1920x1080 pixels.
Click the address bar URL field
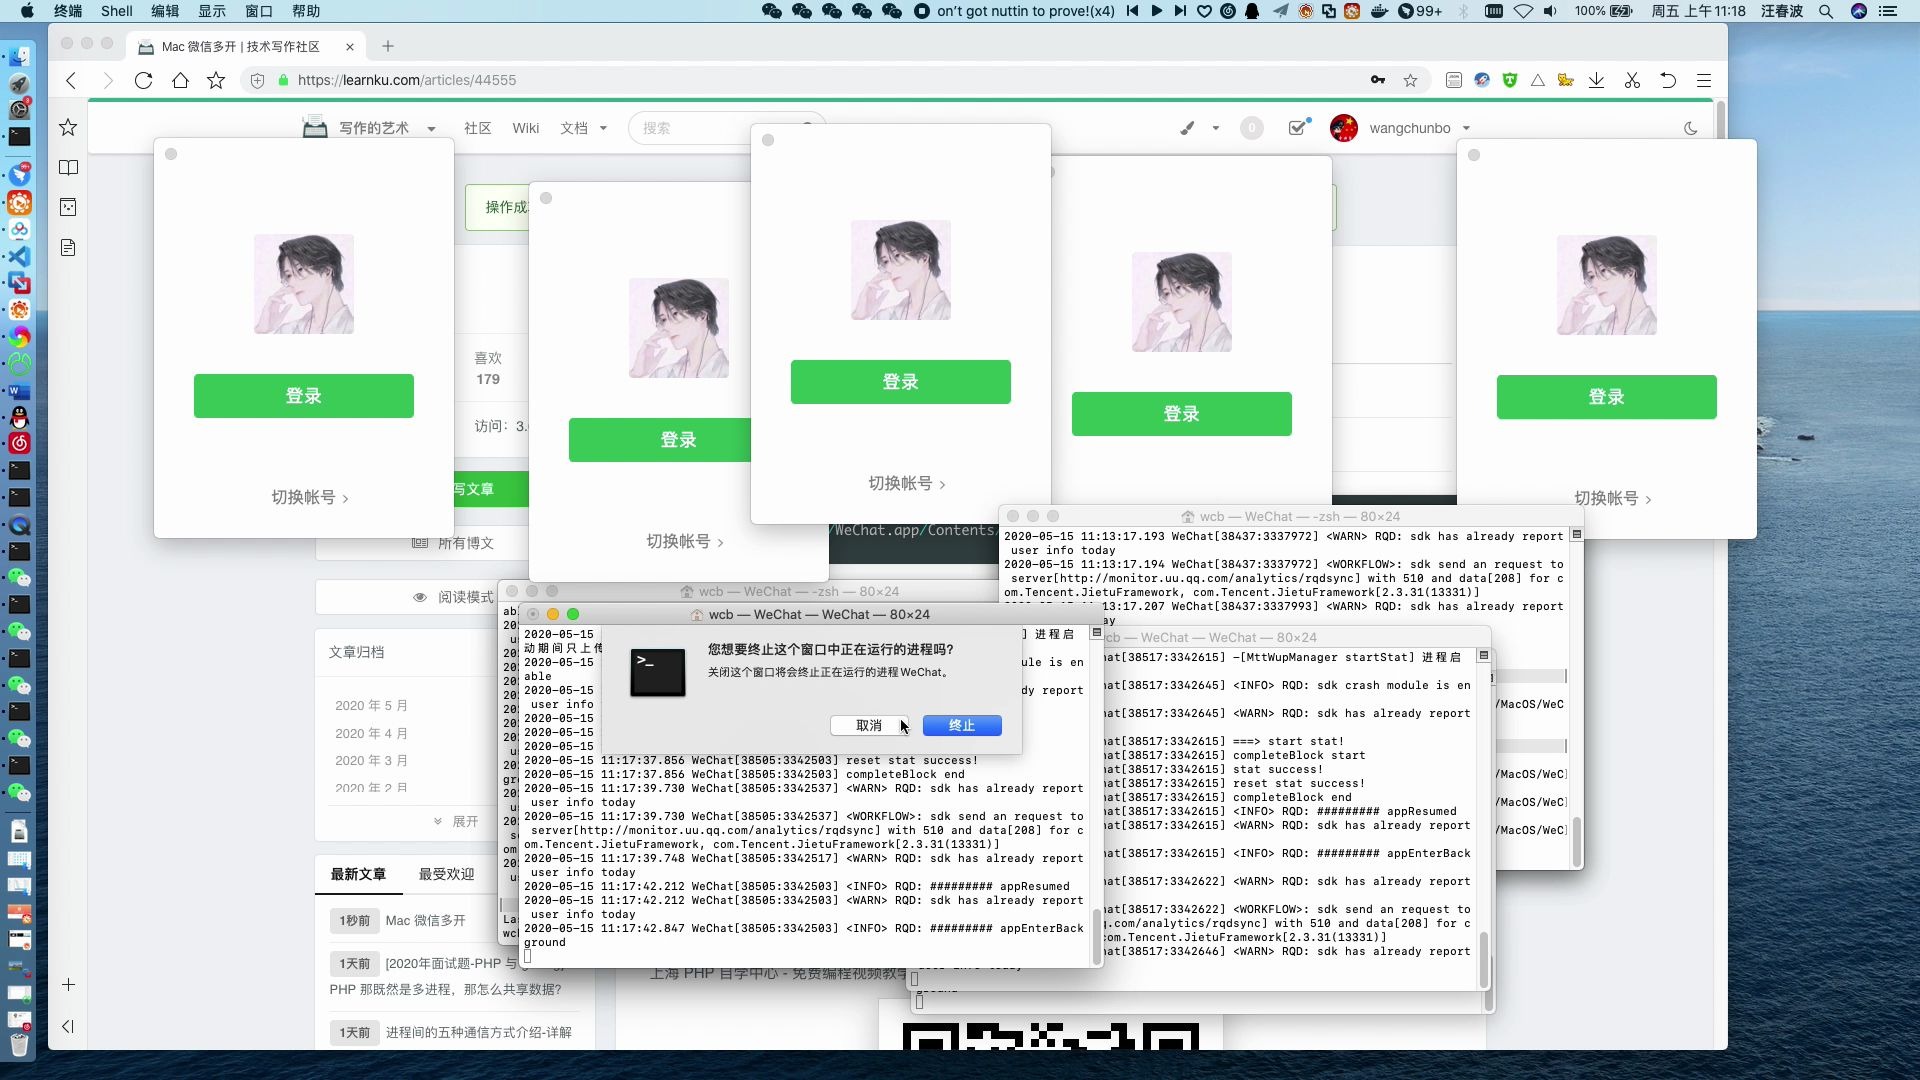pos(800,80)
